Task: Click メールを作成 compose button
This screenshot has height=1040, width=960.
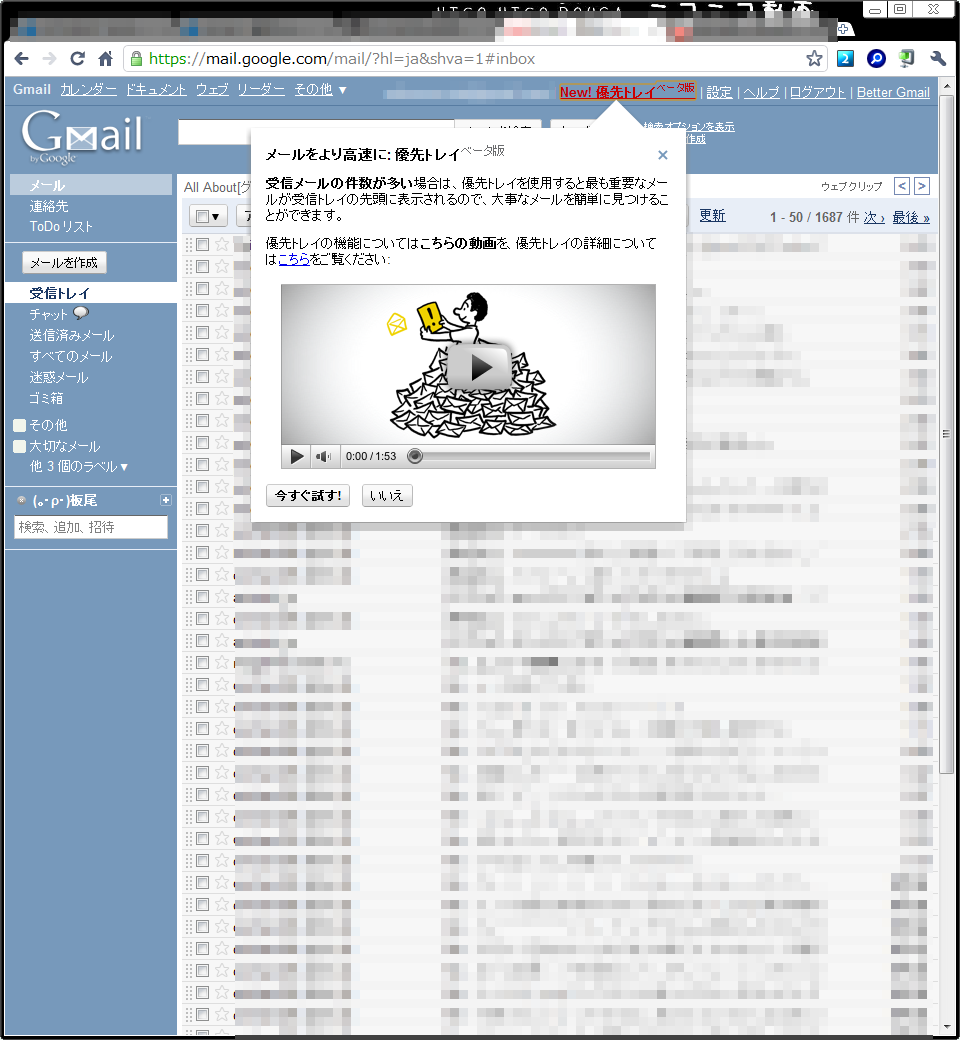Action: click(64, 263)
